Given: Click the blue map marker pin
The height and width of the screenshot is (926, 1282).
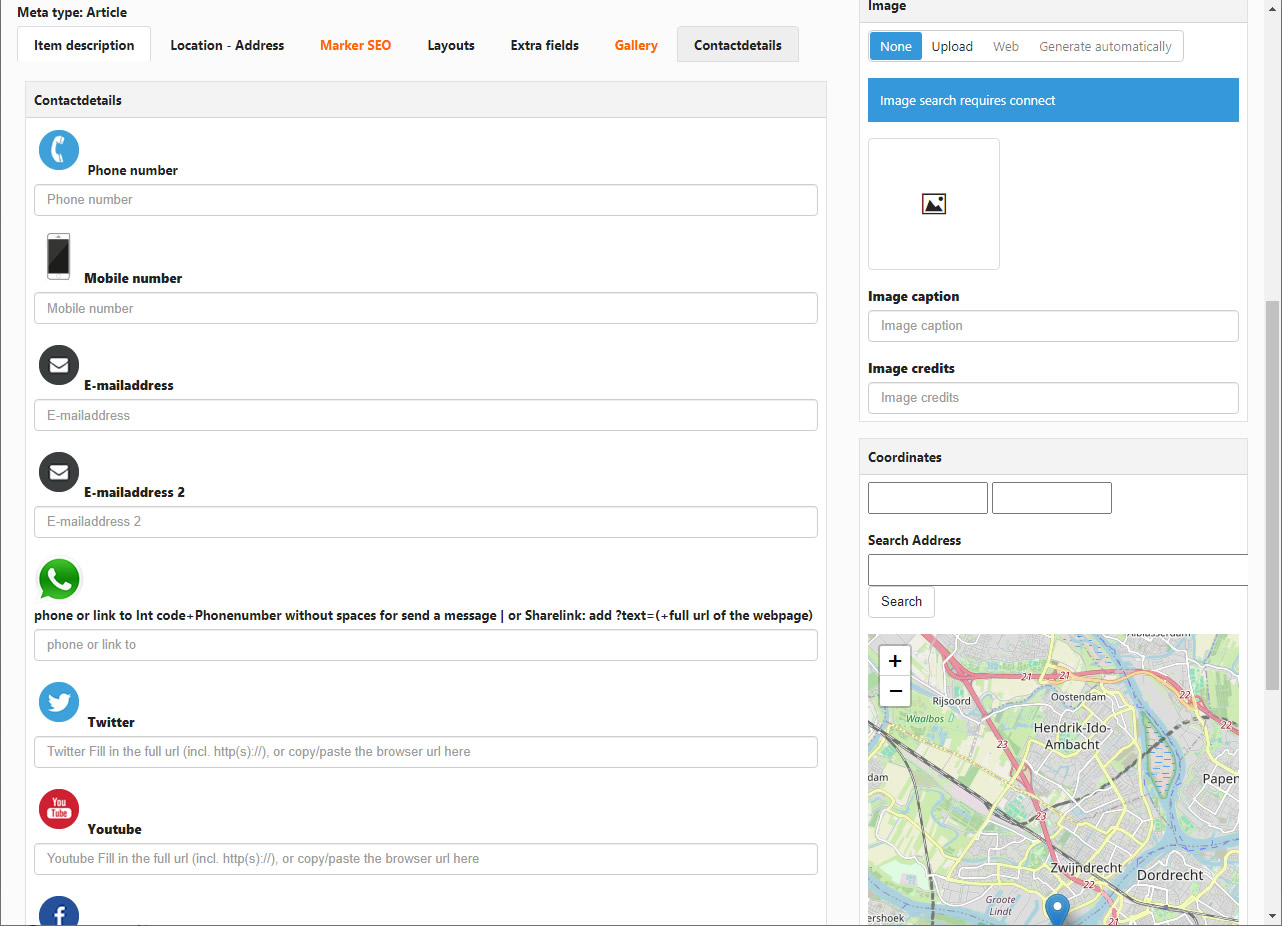Looking at the screenshot, I should coord(1057,909).
